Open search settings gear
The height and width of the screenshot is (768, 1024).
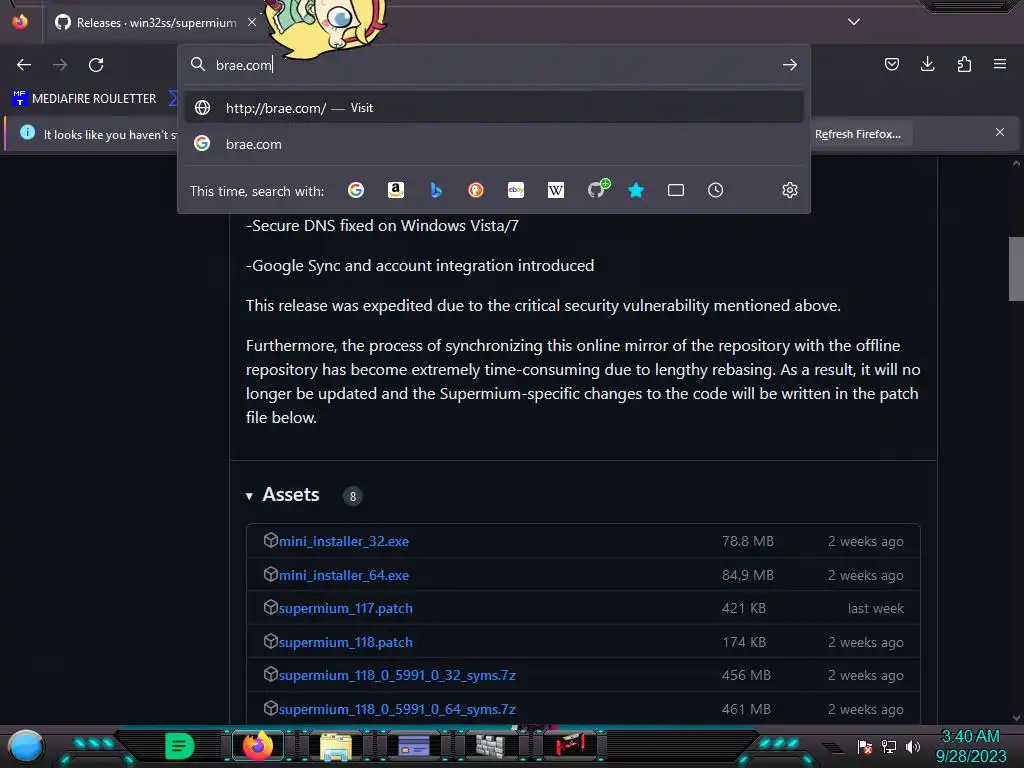coord(790,190)
